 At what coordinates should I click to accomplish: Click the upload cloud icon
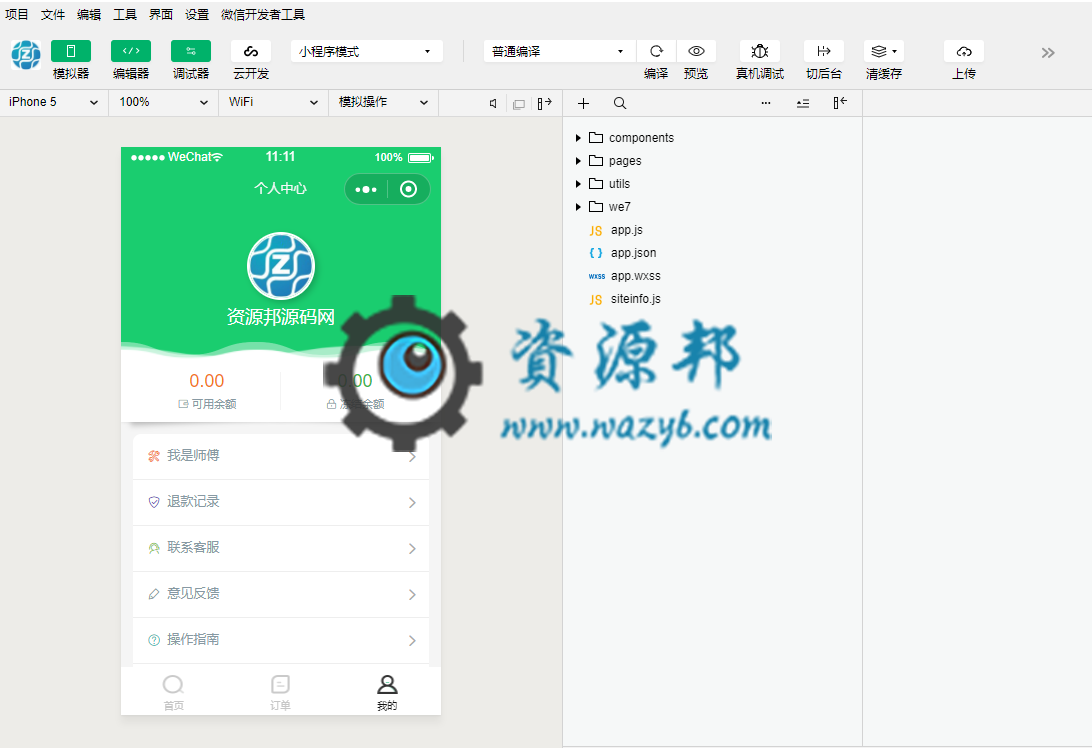coord(964,52)
